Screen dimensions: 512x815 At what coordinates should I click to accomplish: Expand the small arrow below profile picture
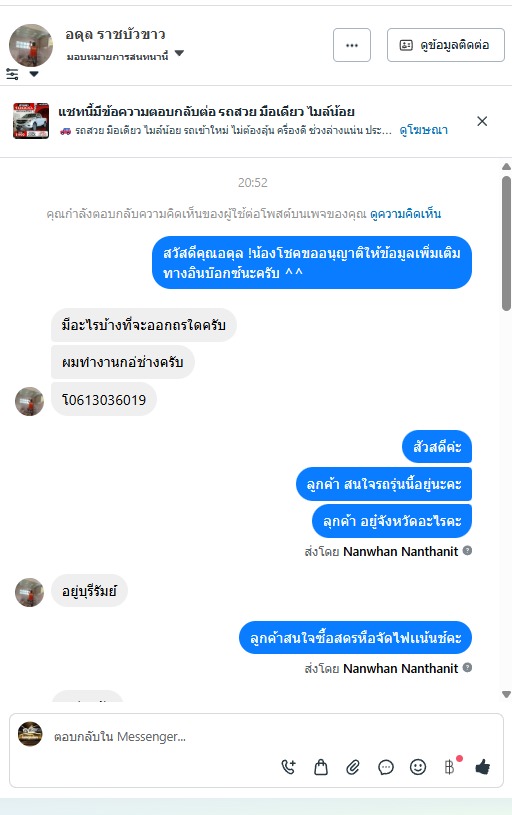34,74
